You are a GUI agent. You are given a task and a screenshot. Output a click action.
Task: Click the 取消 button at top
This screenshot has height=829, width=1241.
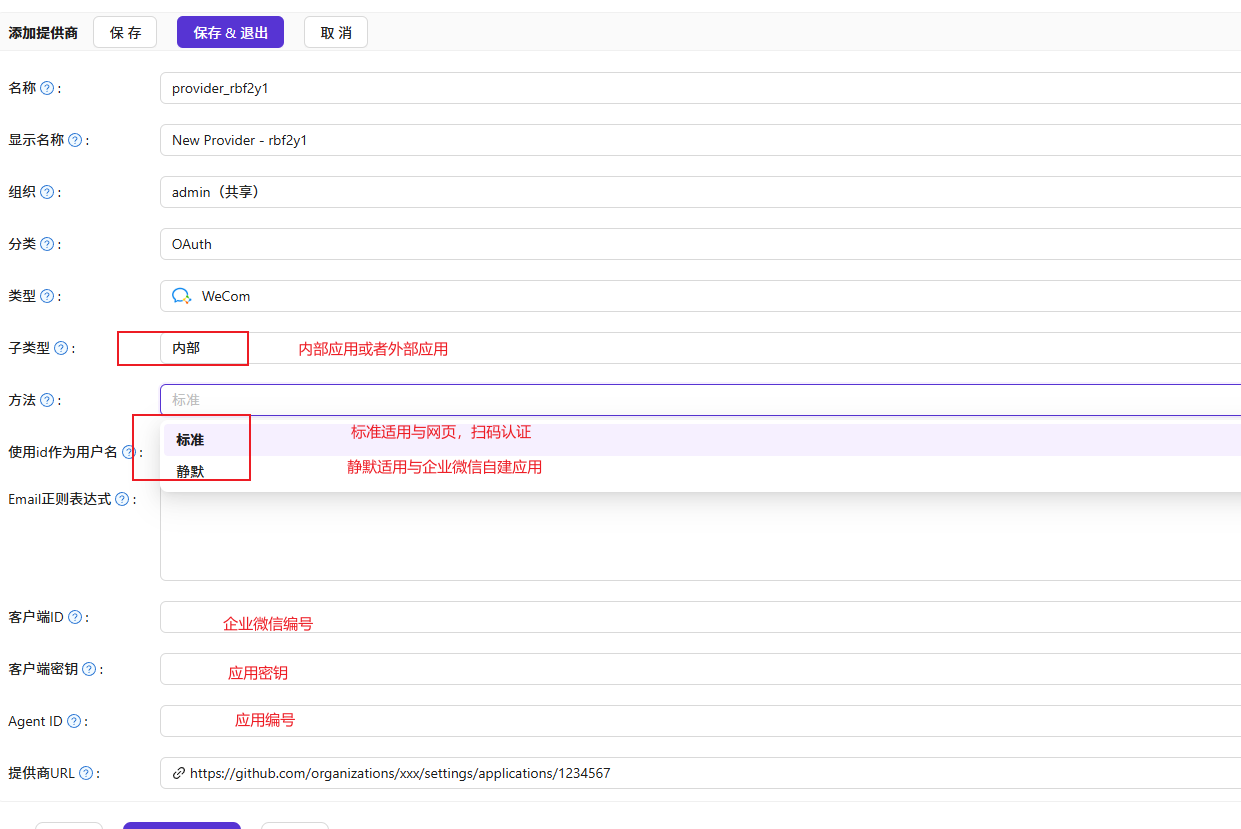336,32
